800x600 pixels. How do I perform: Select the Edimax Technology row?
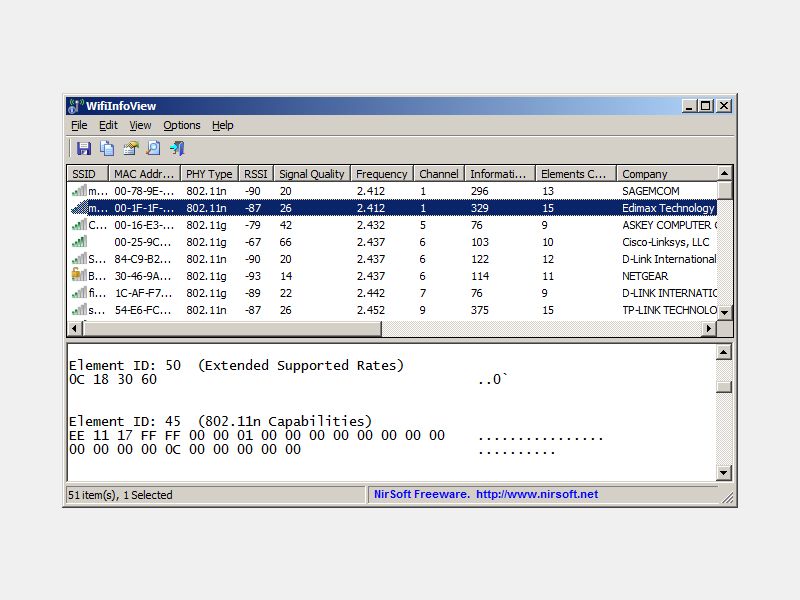pyautogui.click(x=392, y=208)
